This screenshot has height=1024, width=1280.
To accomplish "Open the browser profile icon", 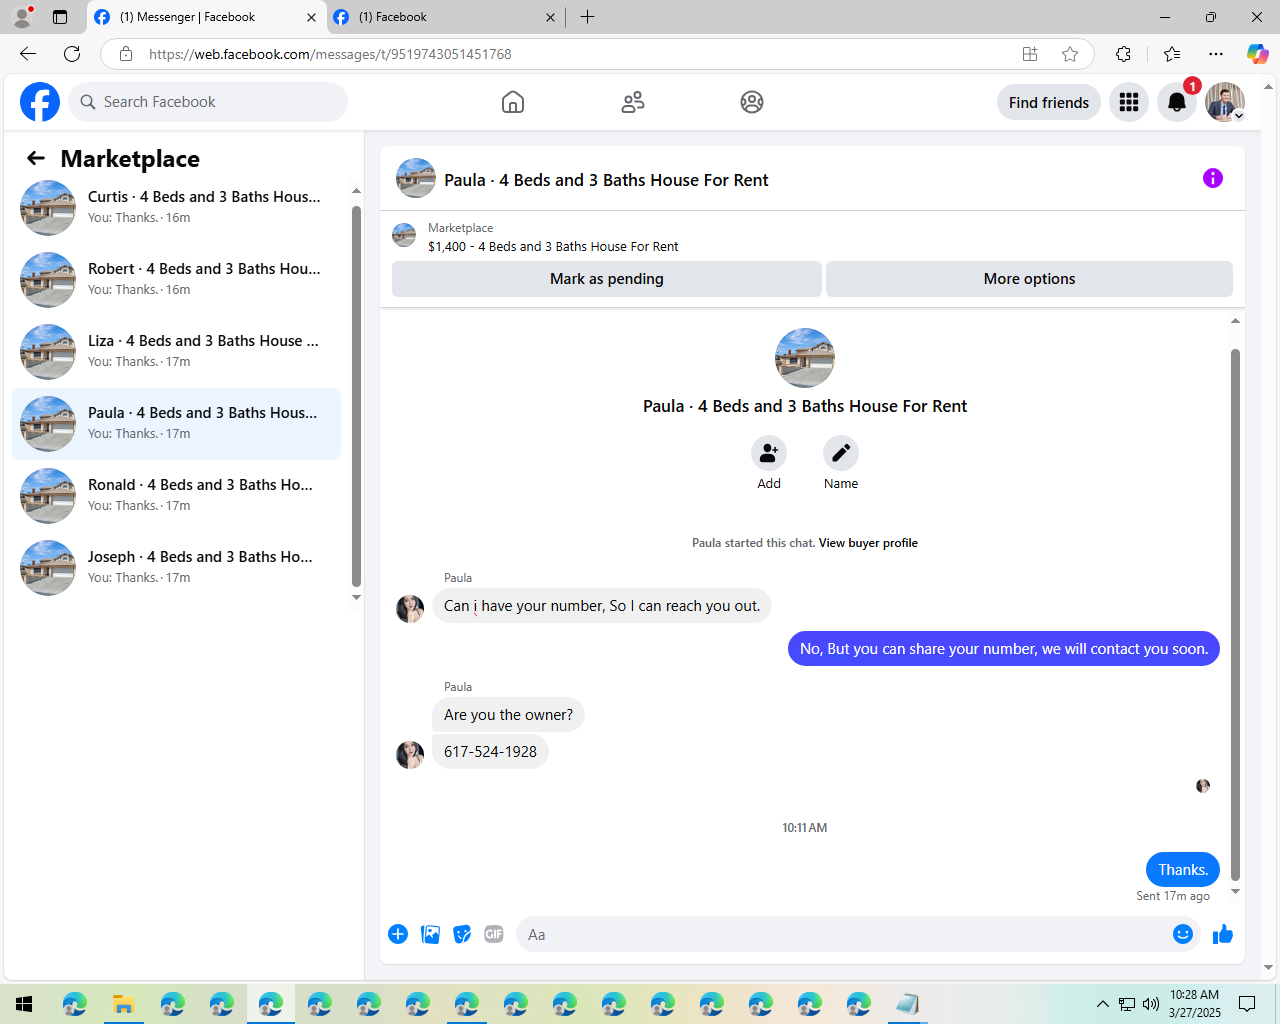I will (x=22, y=17).
